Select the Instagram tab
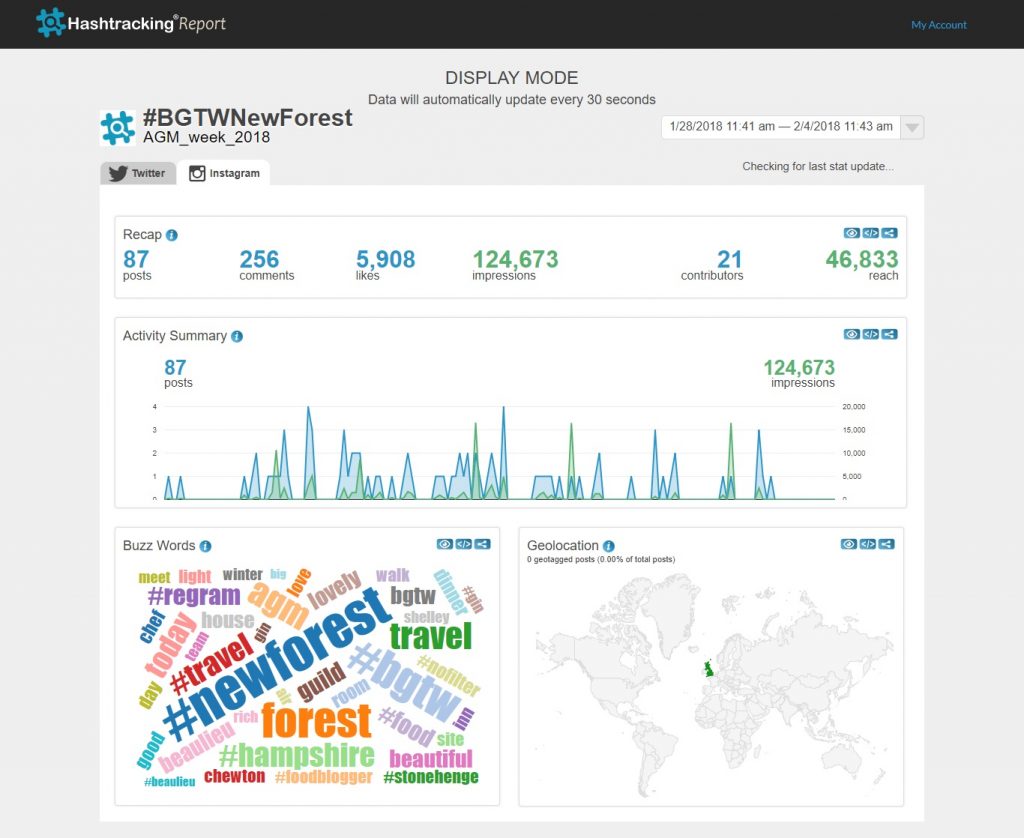 tap(225, 173)
